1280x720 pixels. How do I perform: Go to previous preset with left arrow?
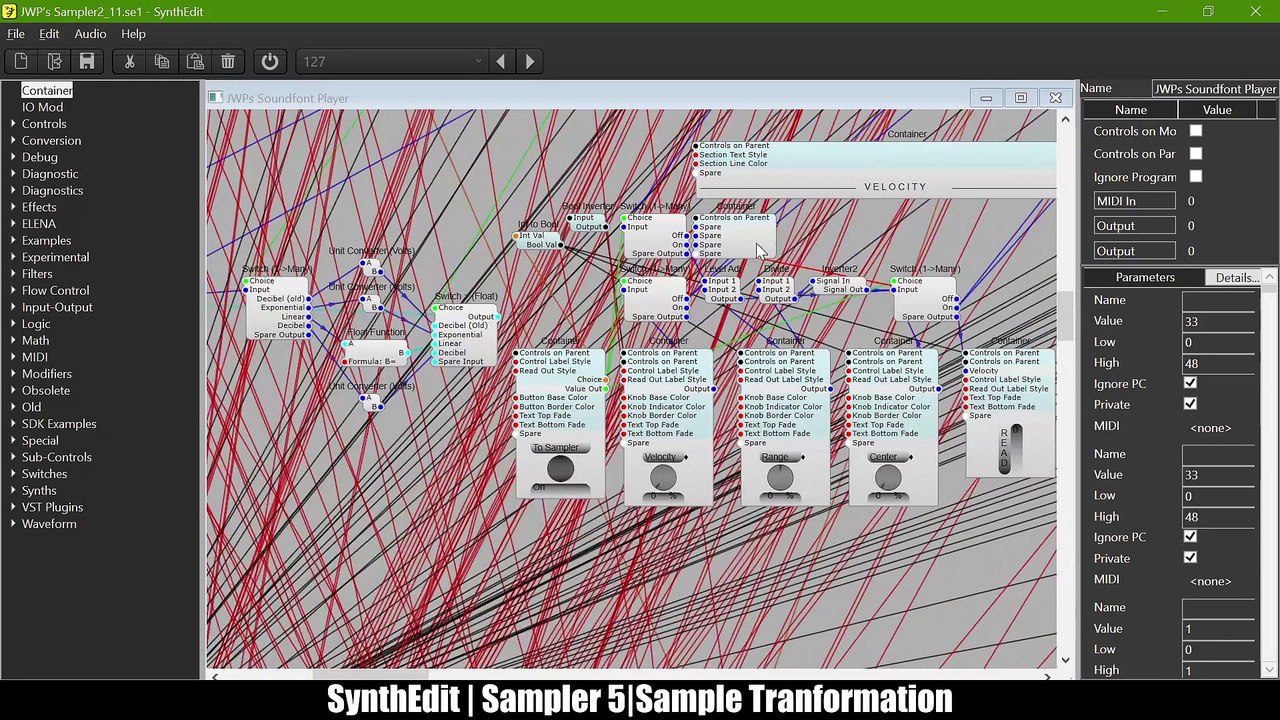click(x=501, y=62)
